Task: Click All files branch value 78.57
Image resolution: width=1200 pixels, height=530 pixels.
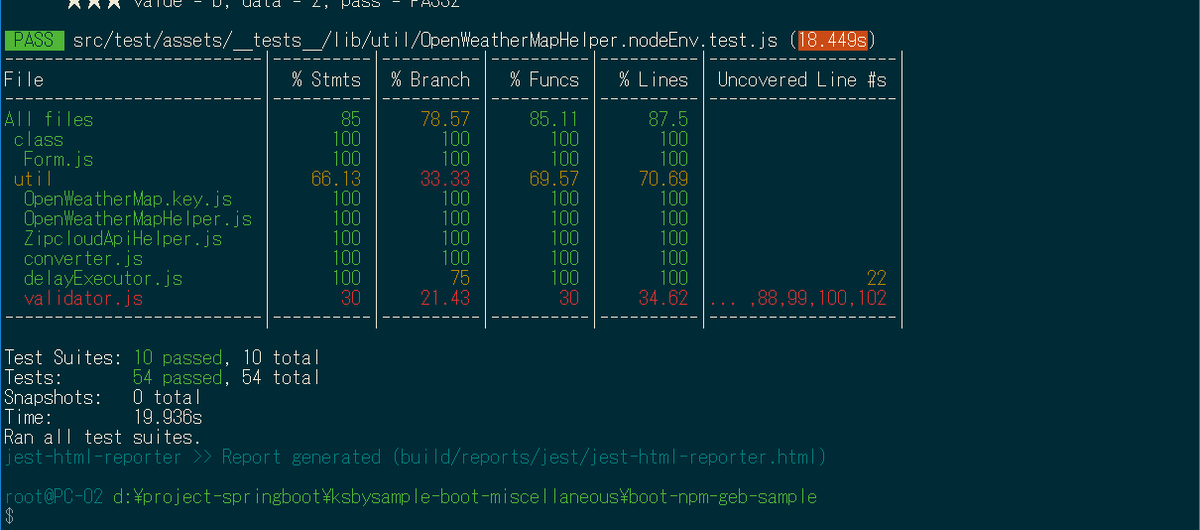Action: click(445, 120)
